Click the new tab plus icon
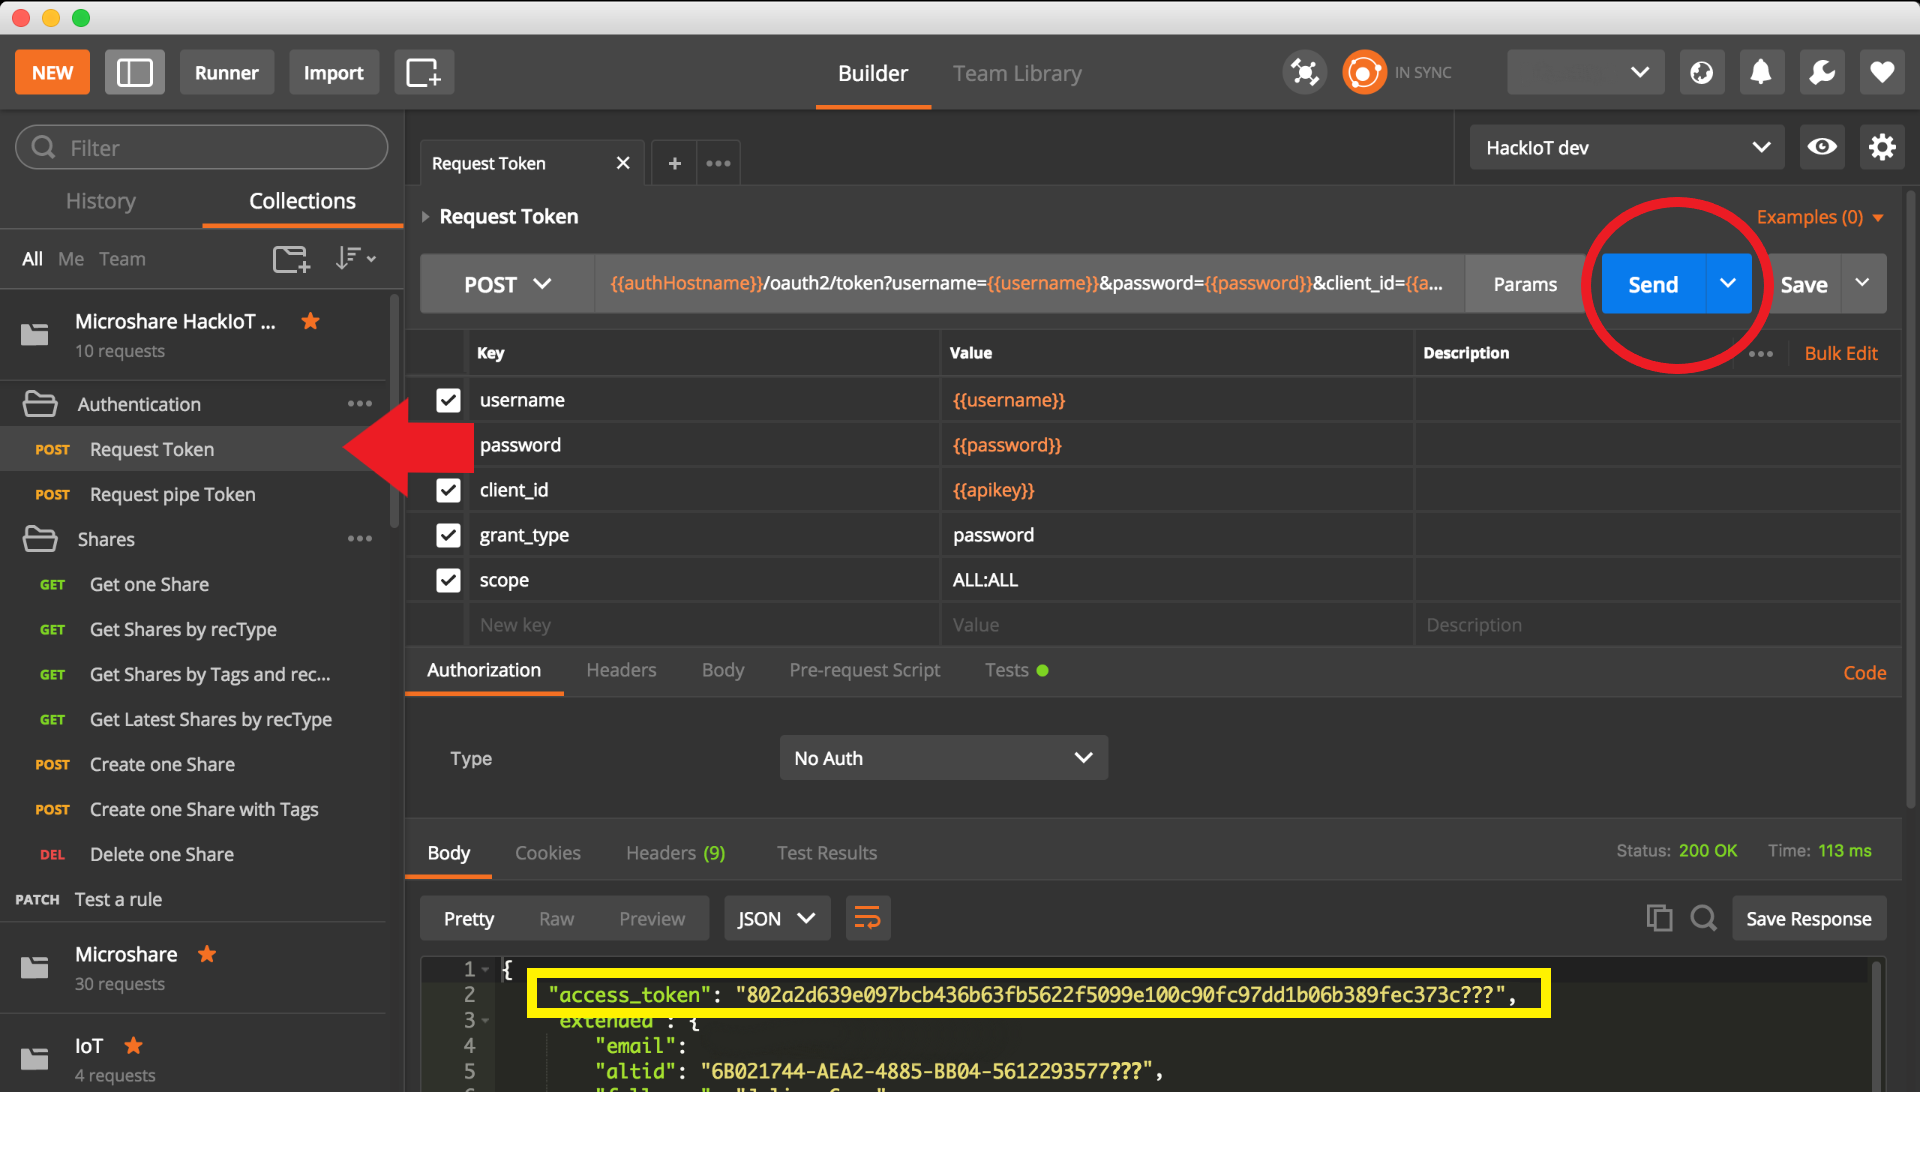Image resolution: width=1920 pixels, height=1167 pixels. pyautogui.click(x=672, y=162)
